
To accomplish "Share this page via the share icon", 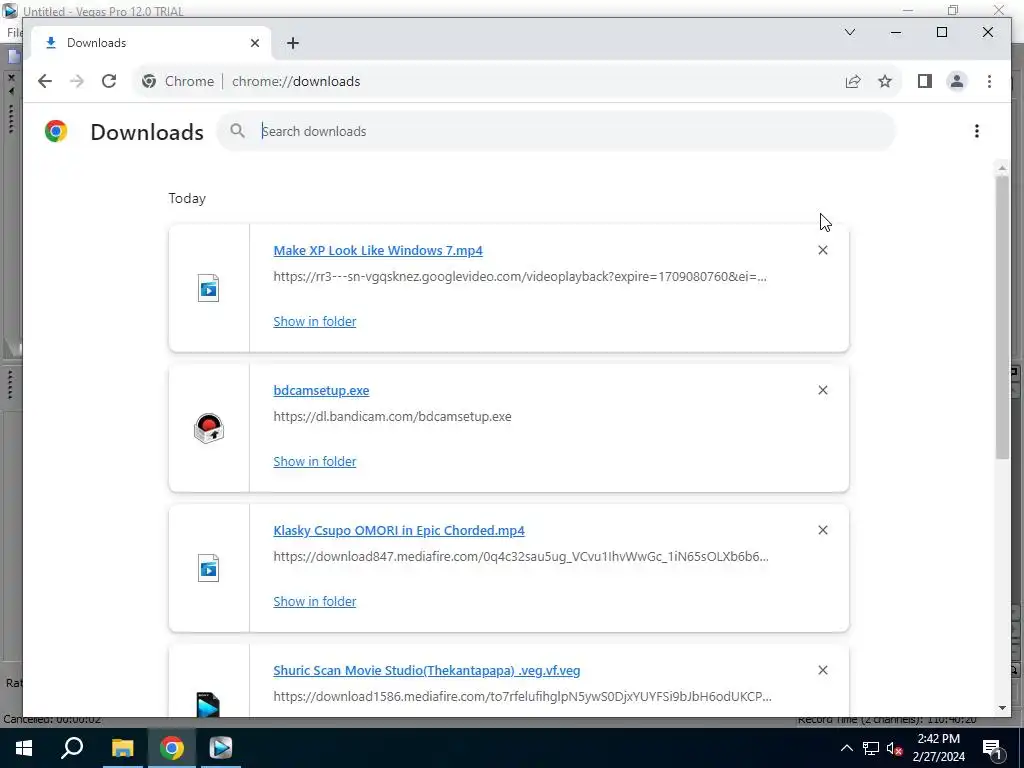I will click(853, 81).
